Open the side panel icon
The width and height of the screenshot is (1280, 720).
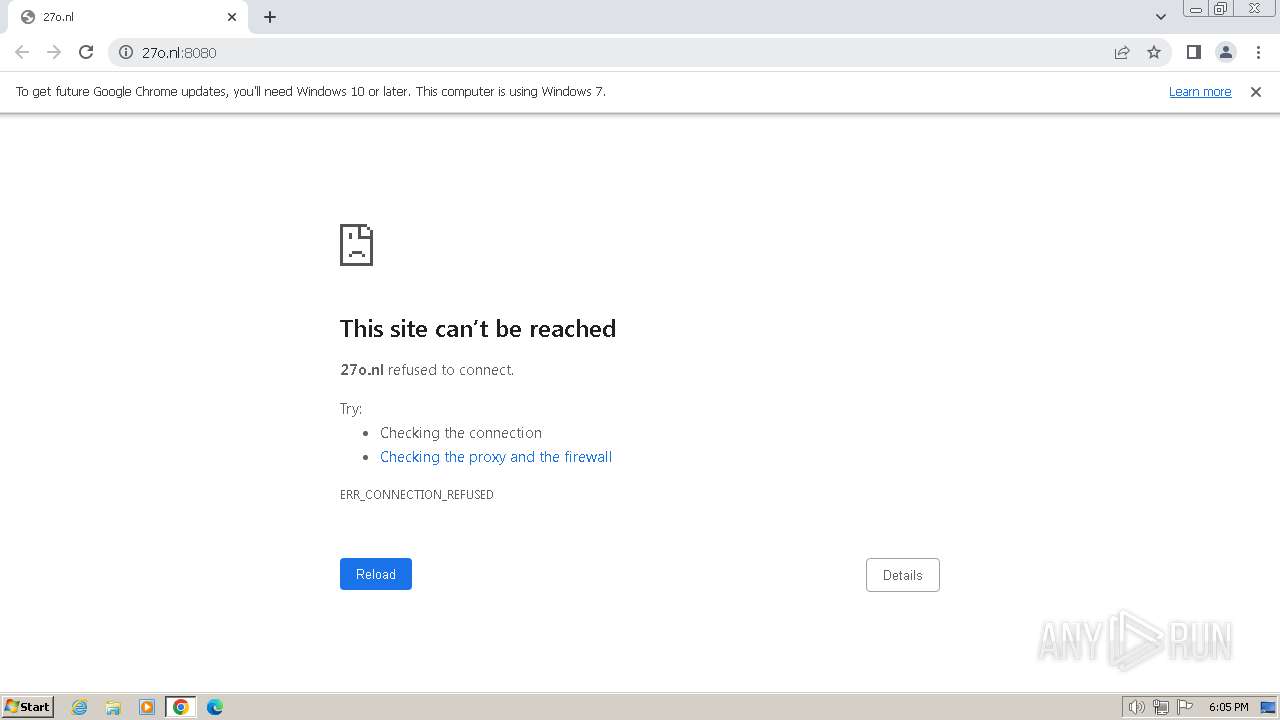pos(1193,52)
